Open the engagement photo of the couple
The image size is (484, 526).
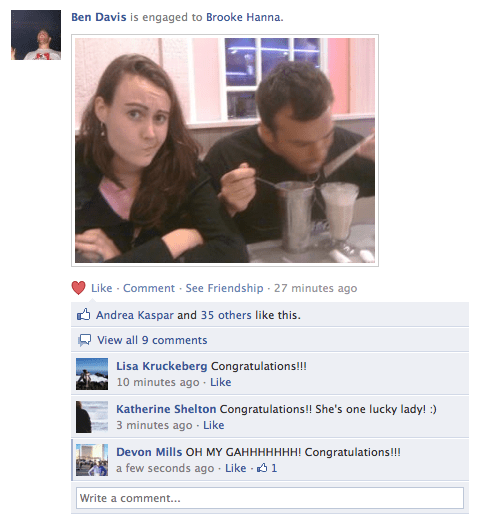coord(225,150)
